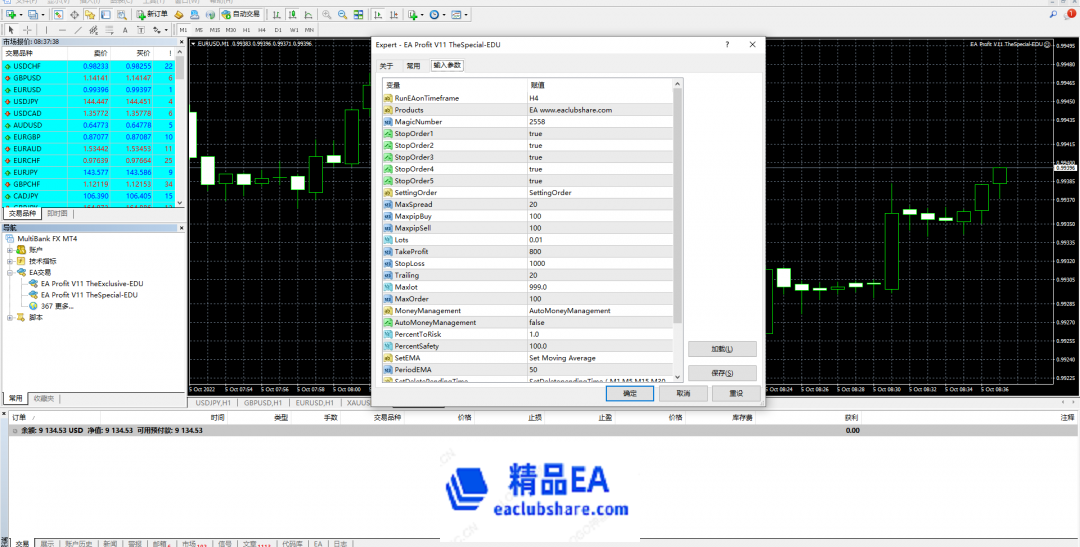Switch Market Watch to 即时图 tab
The height and width of the screenshot is (547, 1080).
click(57, 214)
